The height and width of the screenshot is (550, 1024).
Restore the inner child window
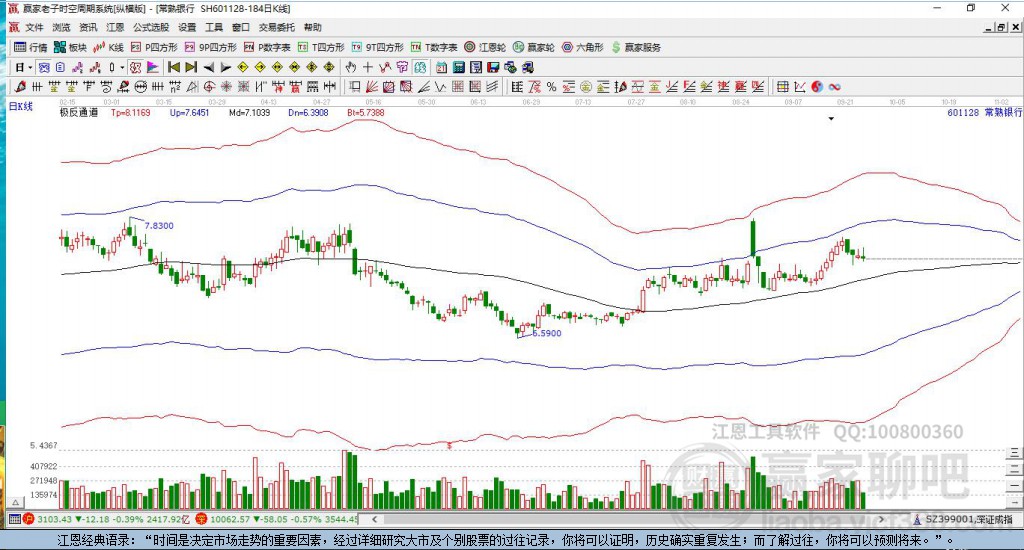[1002, 27]
